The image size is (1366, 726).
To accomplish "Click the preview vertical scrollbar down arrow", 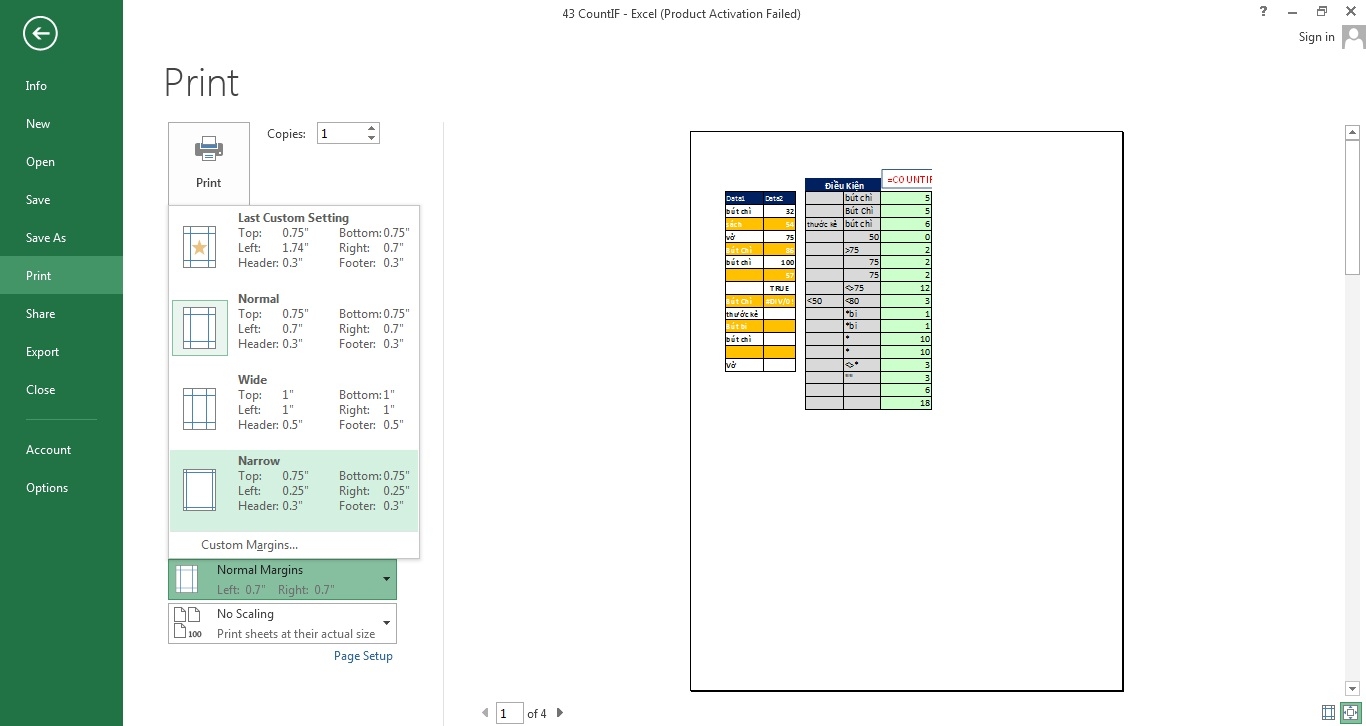I will click(x=1352, y=689).
